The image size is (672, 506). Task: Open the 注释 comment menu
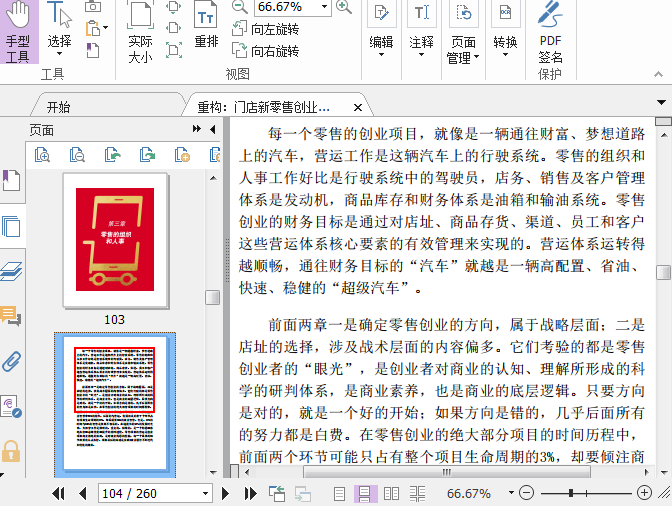(x=421, y=29)
